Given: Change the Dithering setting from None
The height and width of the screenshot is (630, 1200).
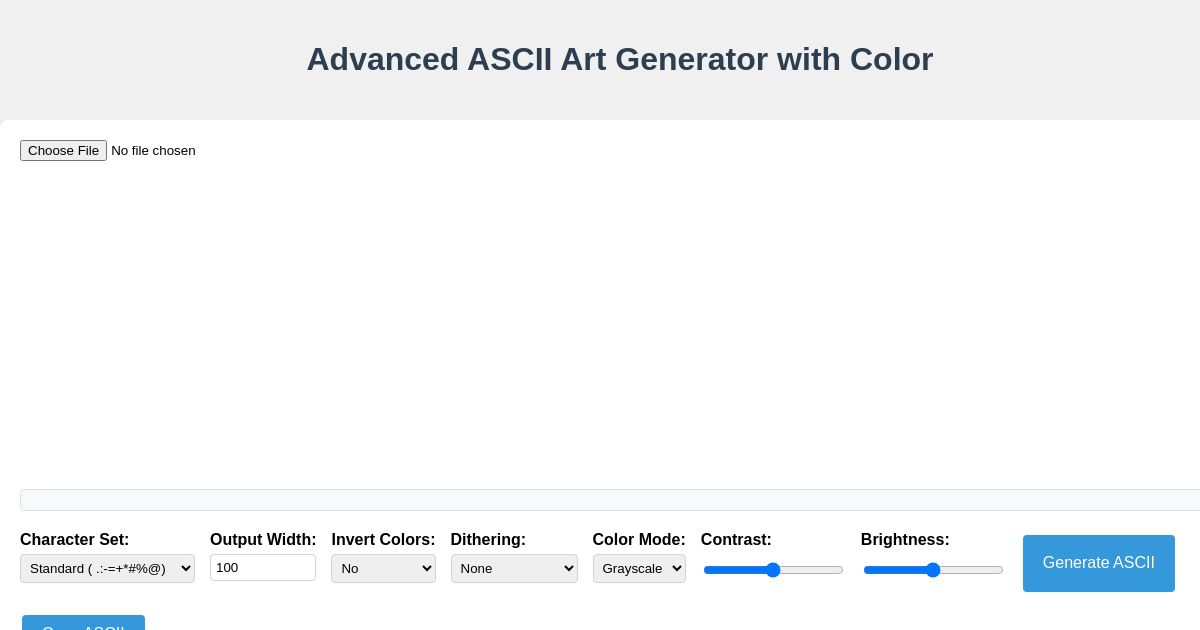Looking at the screenshot, I should 514,568.
